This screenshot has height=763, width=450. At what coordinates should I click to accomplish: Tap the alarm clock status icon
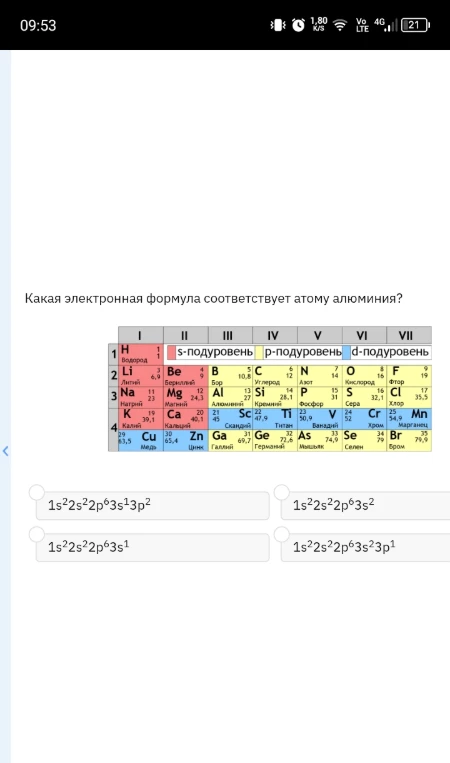298,25
